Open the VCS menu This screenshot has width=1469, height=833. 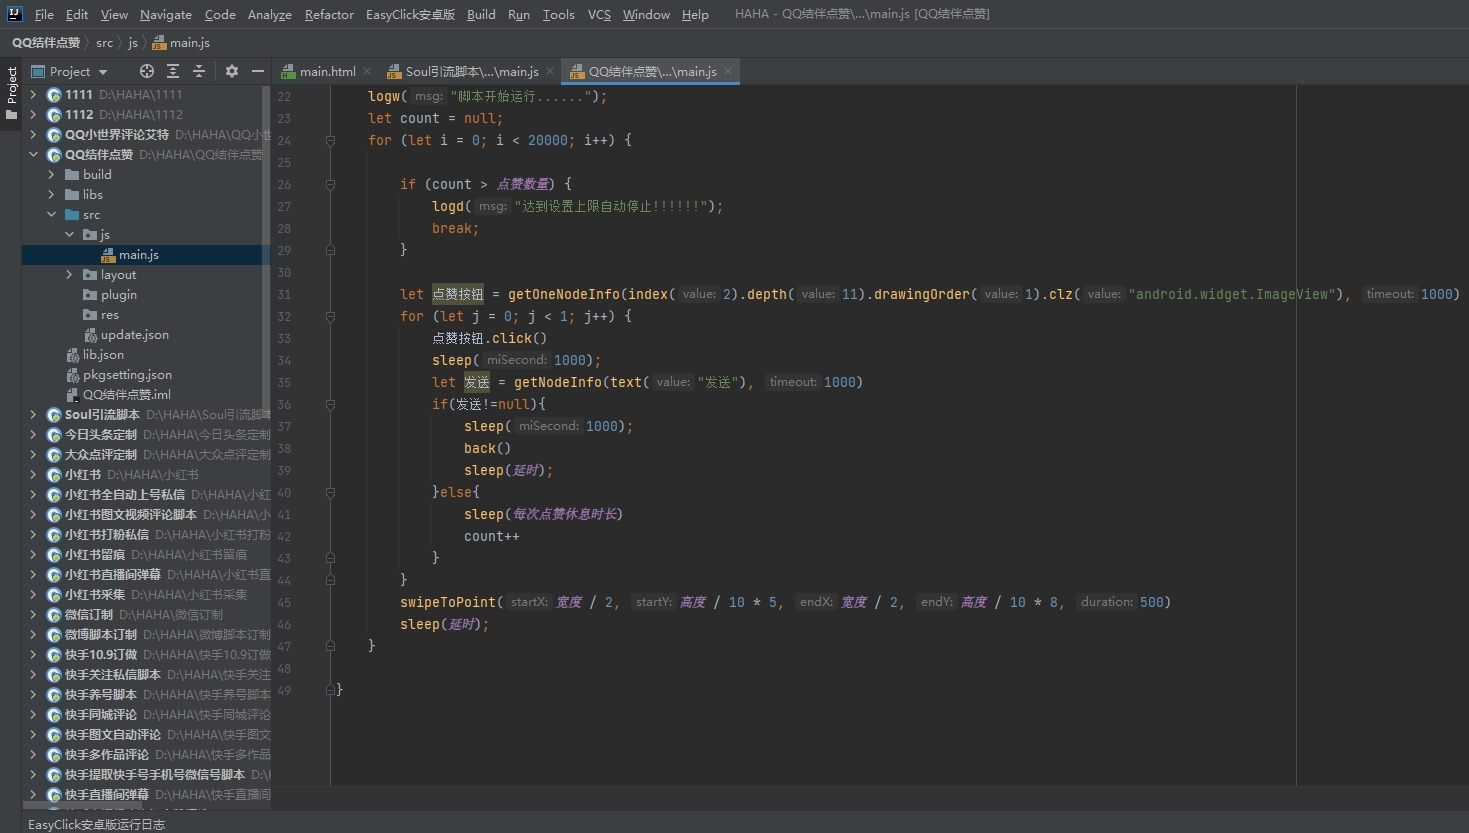(599, 14)
